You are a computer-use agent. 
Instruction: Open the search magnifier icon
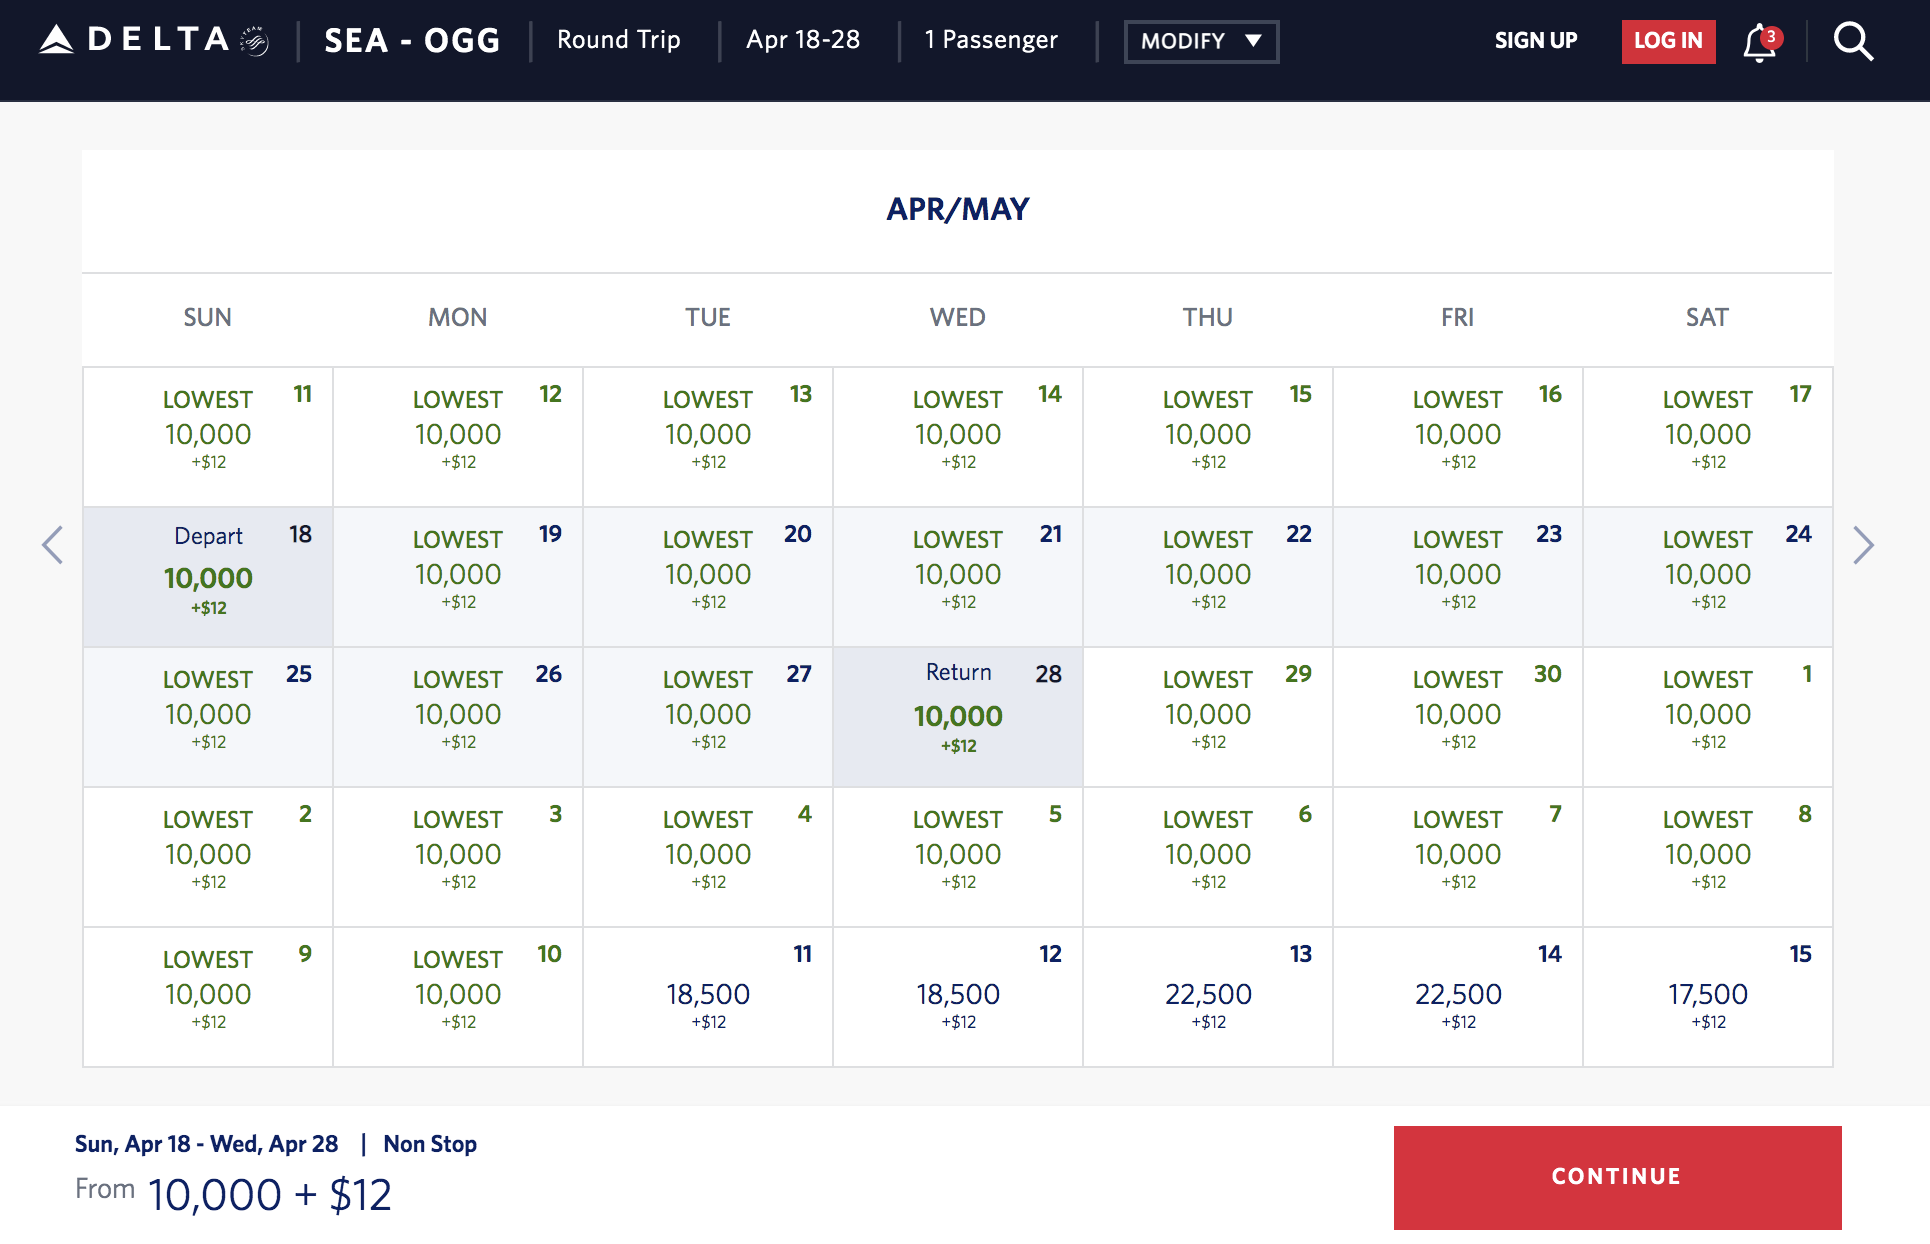click(1855, 40)
